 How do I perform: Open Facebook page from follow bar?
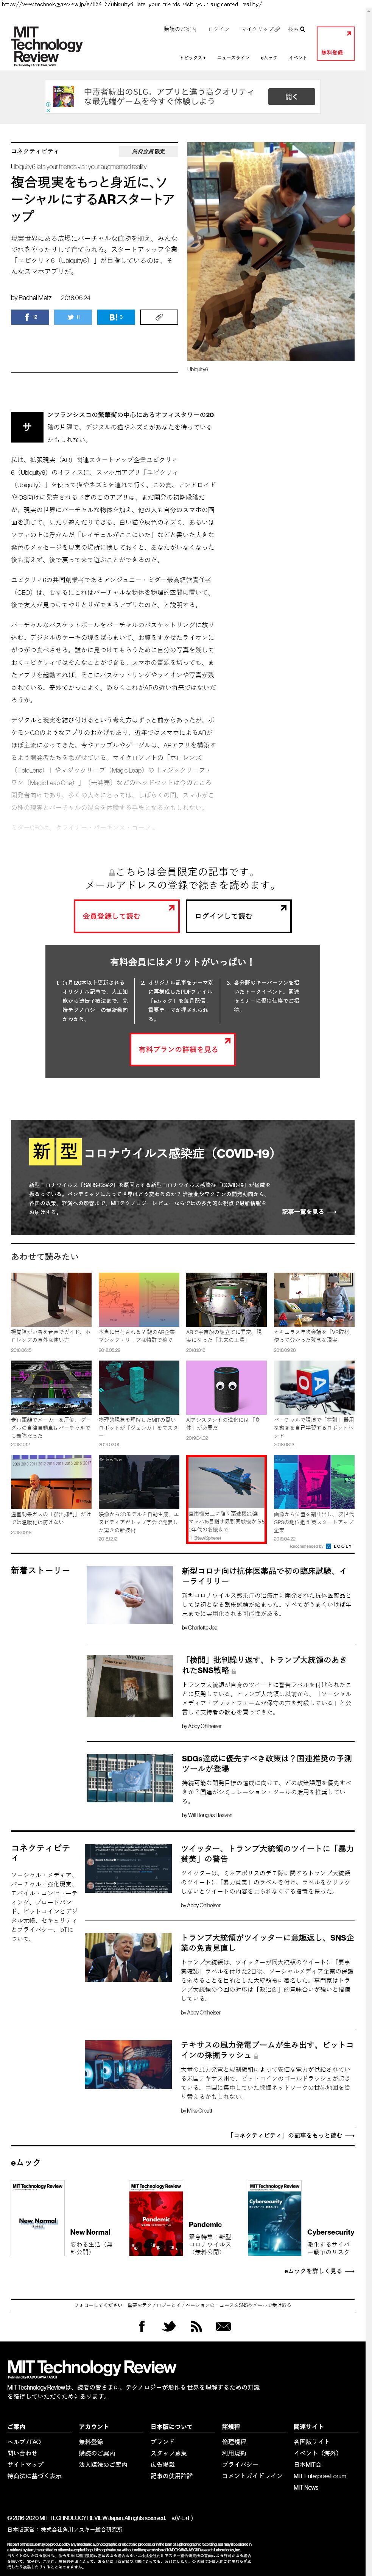point(142,2326)
